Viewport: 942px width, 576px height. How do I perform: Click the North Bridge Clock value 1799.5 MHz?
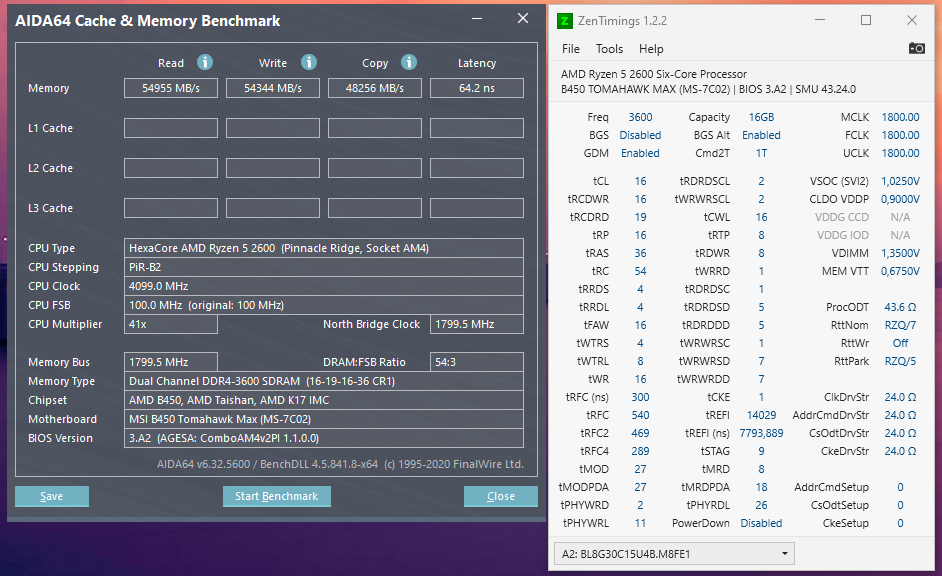point(477,324)
